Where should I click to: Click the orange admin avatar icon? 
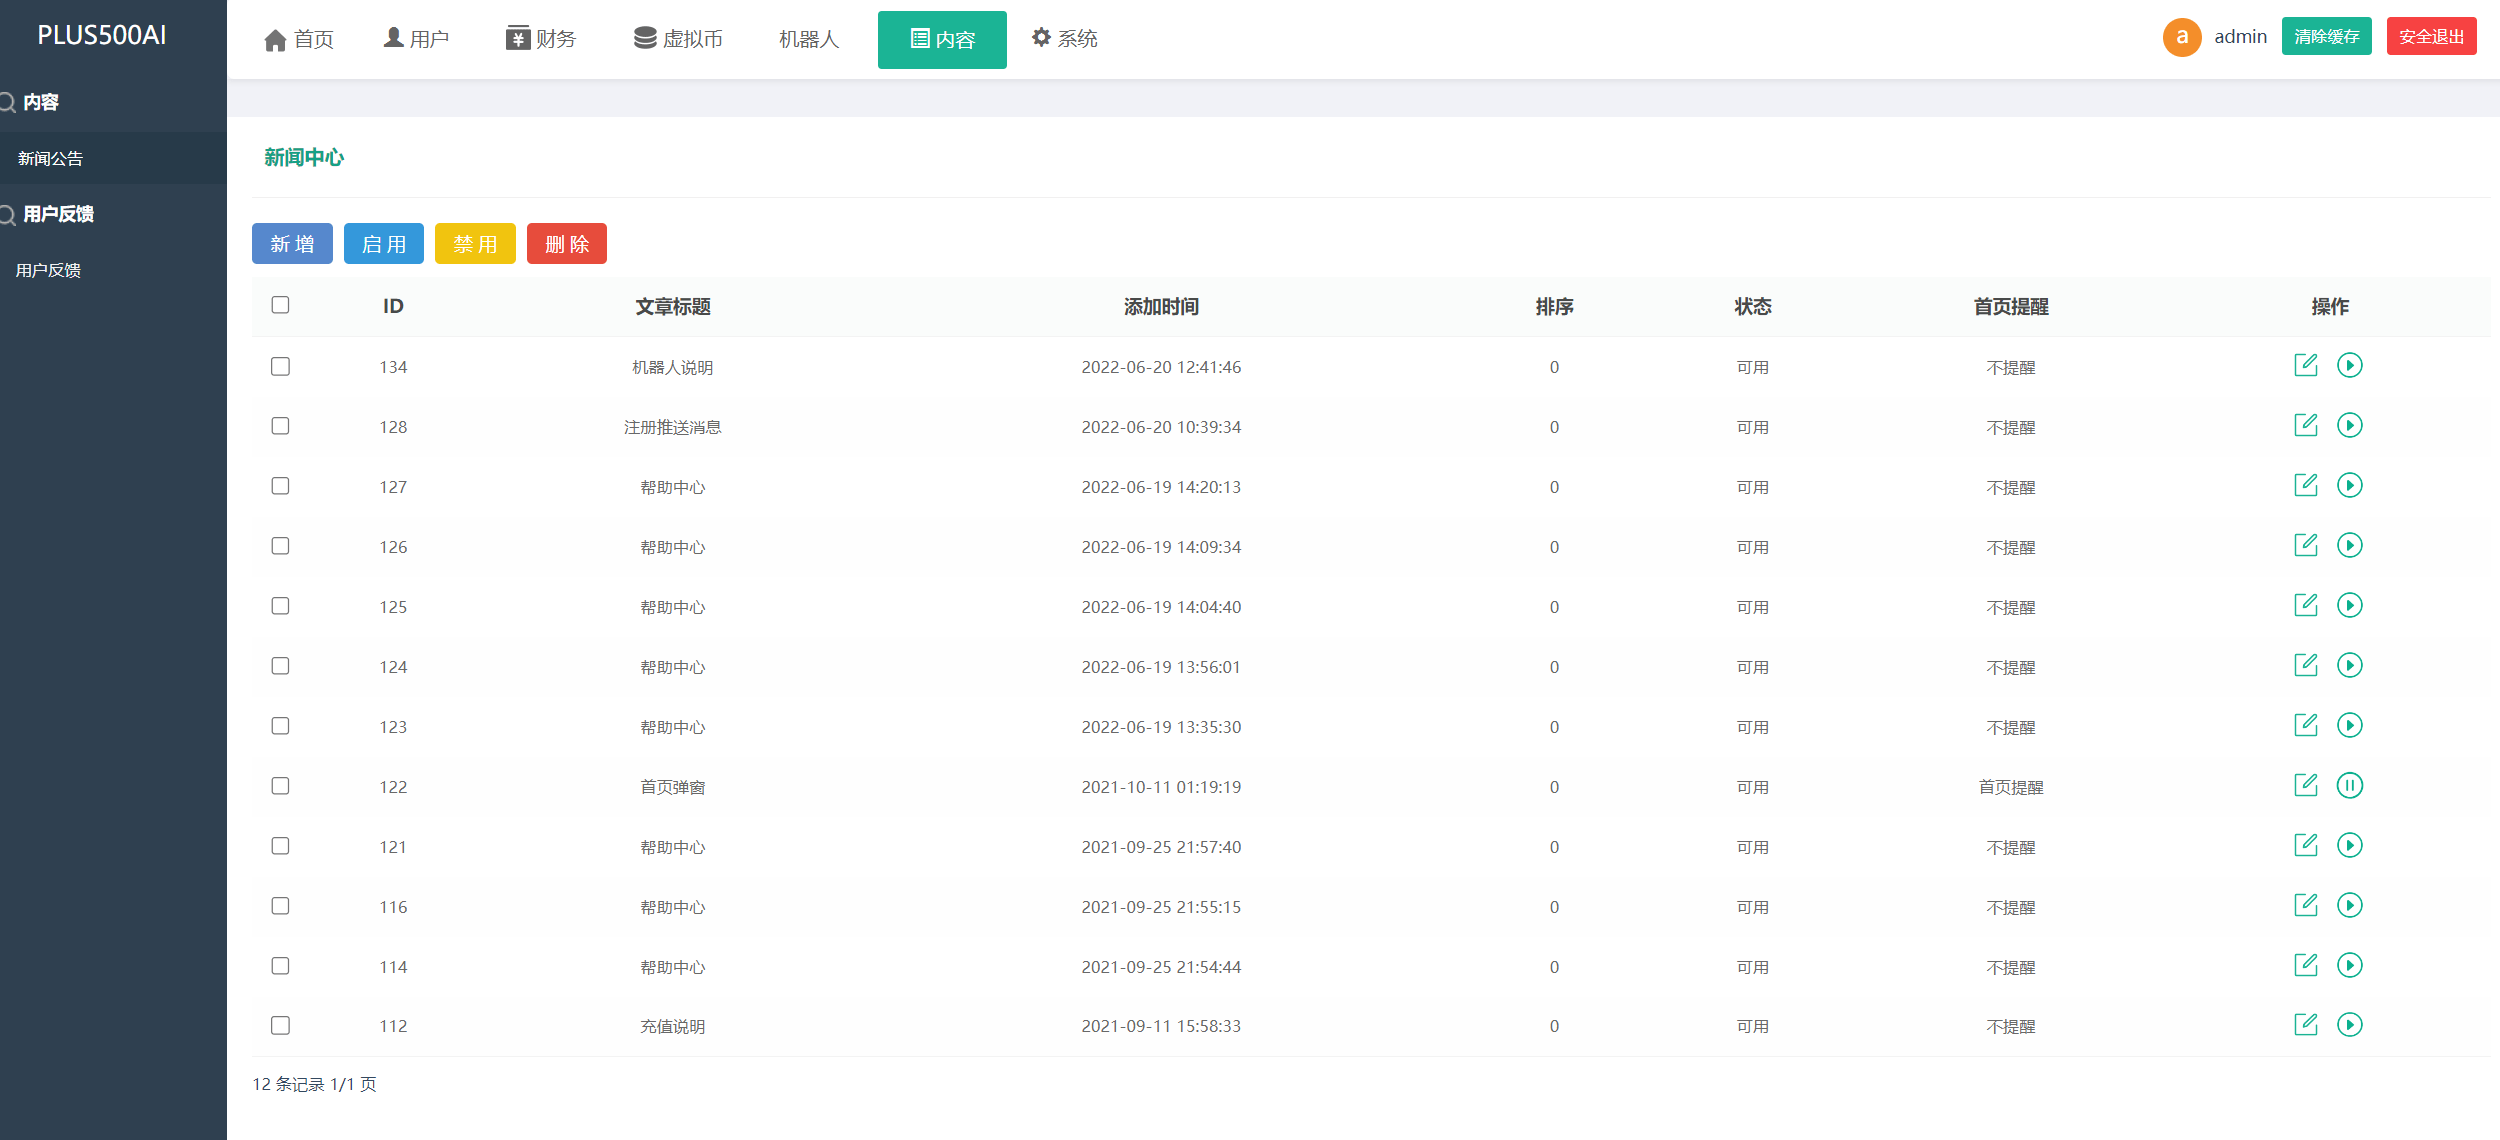coord(2181,37)
